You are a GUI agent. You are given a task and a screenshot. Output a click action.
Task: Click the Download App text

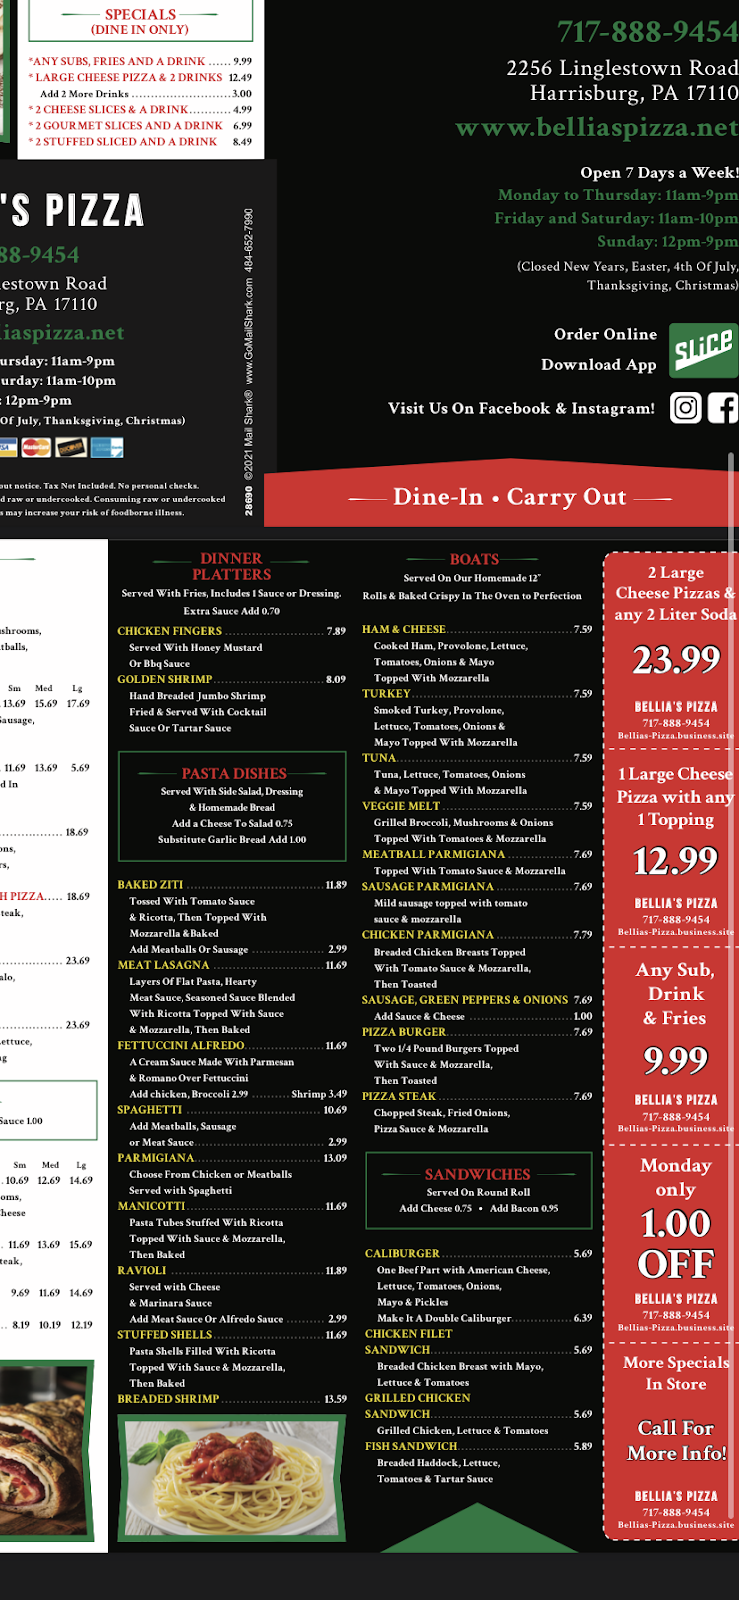[598, 364]
